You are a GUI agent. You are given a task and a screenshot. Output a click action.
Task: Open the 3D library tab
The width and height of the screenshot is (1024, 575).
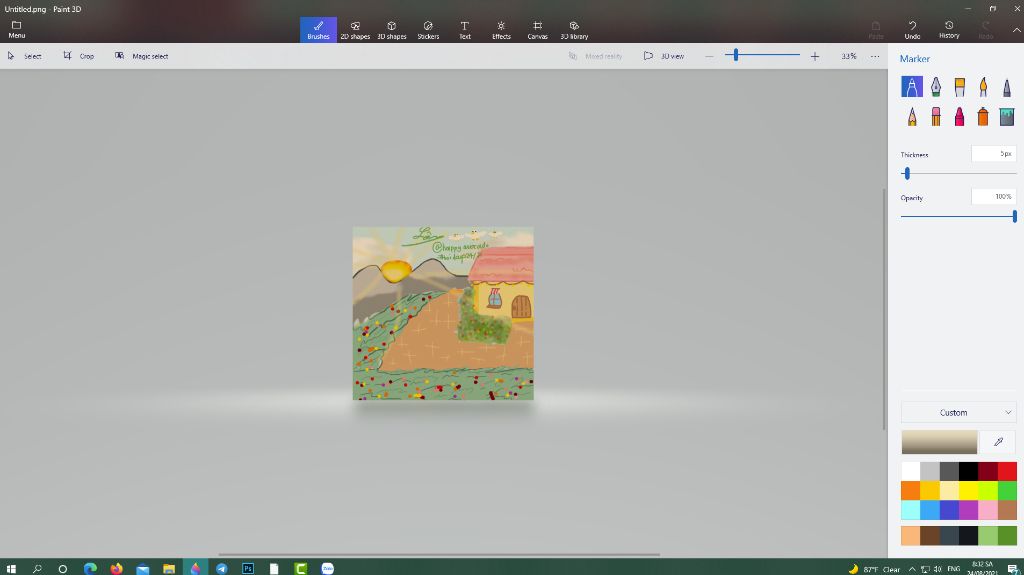coord(574,30)
